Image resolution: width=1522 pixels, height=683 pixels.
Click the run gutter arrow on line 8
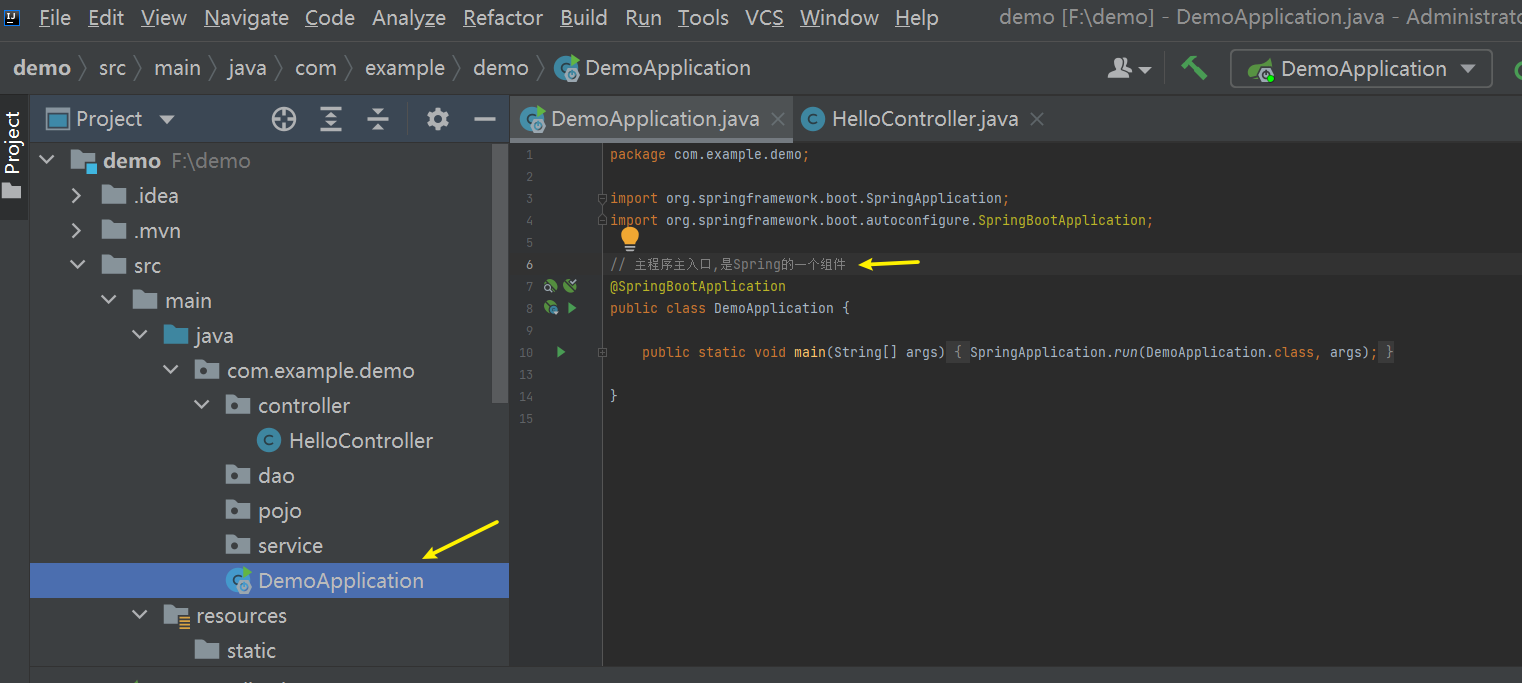(x=572, y=309)
